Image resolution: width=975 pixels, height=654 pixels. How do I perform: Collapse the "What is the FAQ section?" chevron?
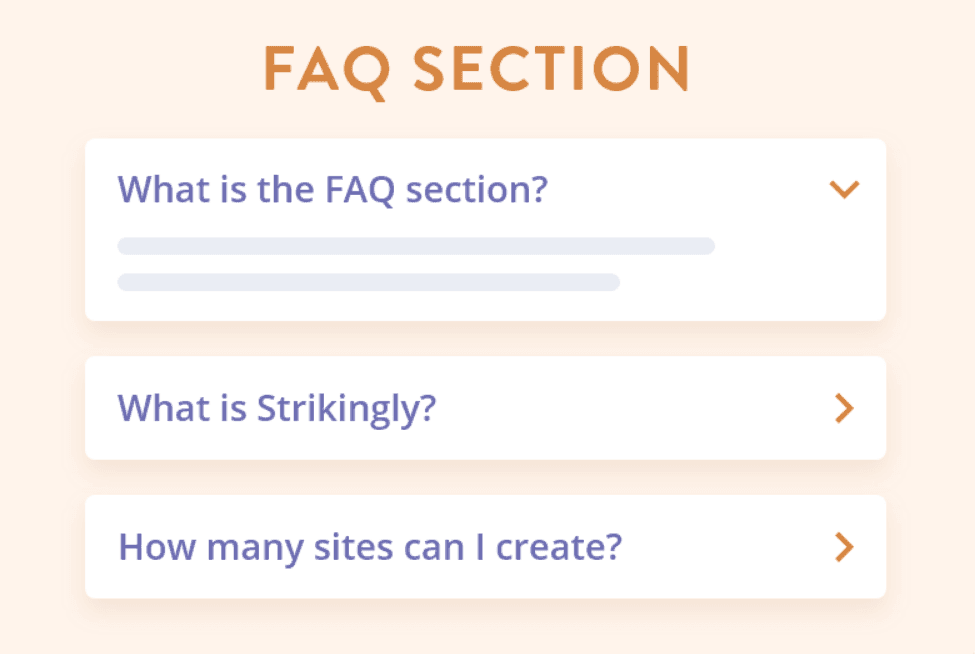click(x=845, y=189)
